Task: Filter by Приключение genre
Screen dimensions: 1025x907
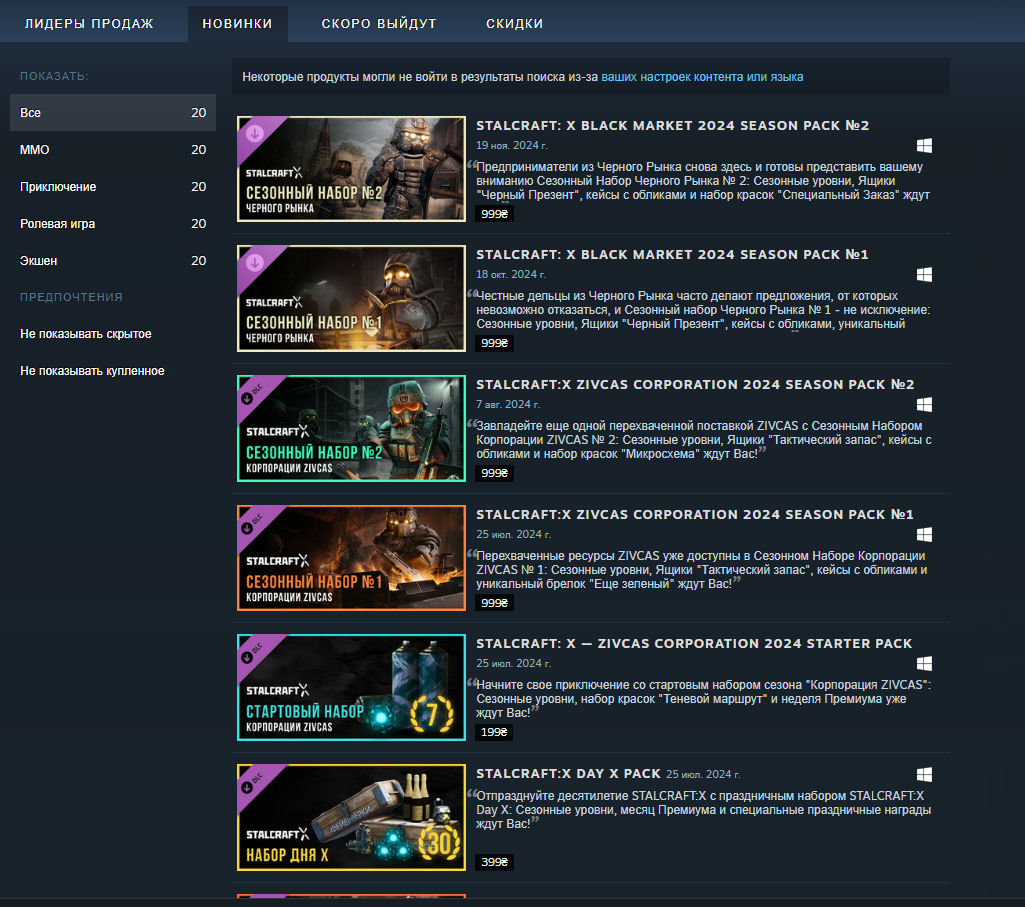Action: 113,186
